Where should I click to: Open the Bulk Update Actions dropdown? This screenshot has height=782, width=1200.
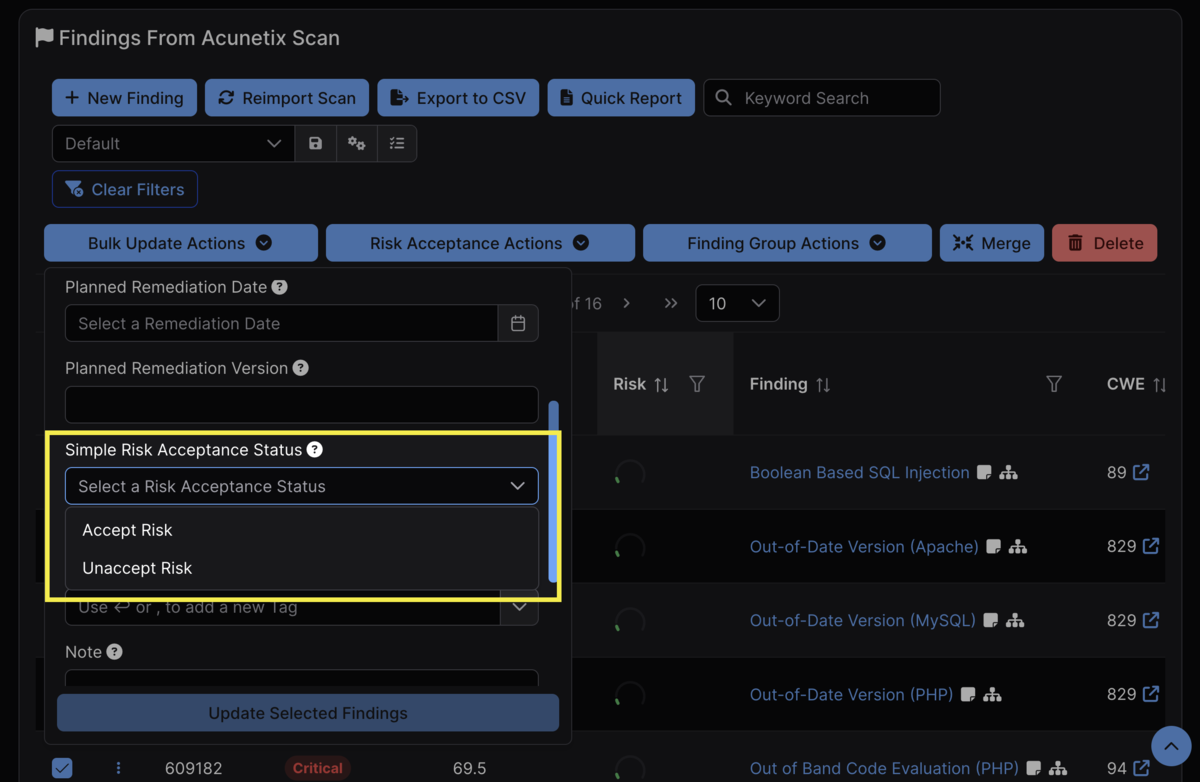(x=180, y=242)
